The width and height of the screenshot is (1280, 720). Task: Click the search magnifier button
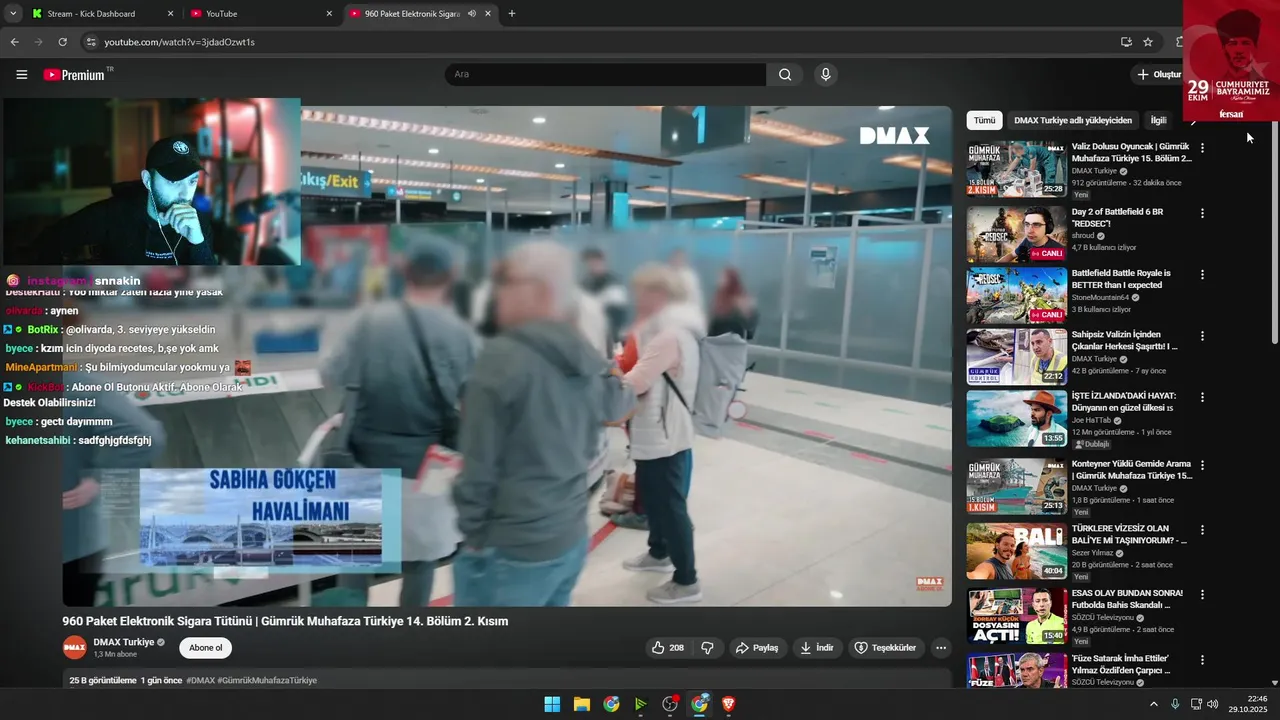pos(785,75)
